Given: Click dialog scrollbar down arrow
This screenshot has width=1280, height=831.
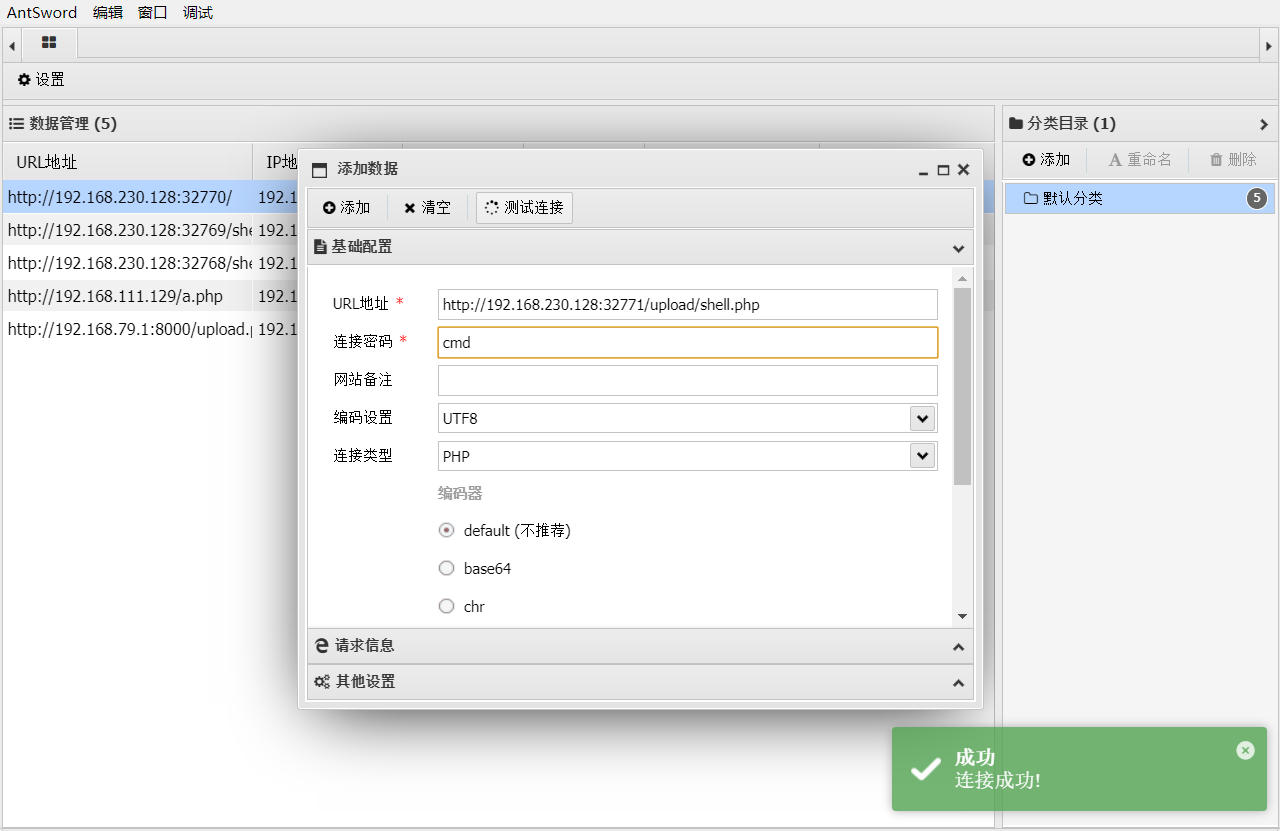Looking at the screenshot, I should click(x=962, y=617).
